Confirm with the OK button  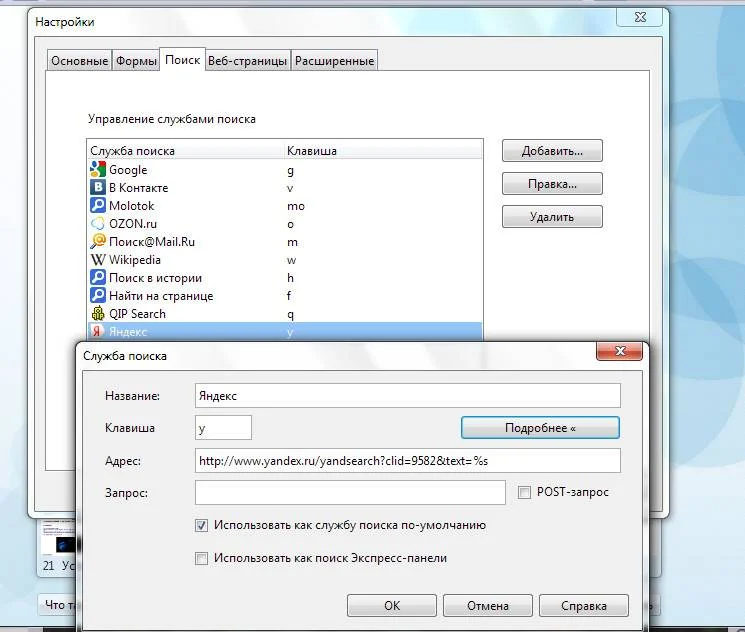coord(392,605)
